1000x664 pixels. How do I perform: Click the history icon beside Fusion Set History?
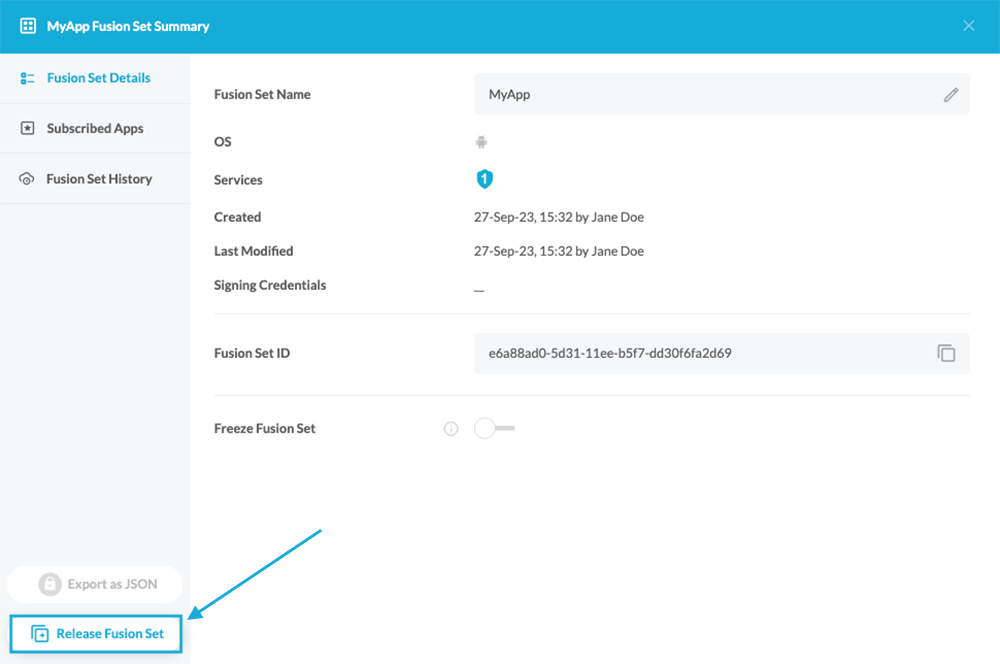pos(27,179)
